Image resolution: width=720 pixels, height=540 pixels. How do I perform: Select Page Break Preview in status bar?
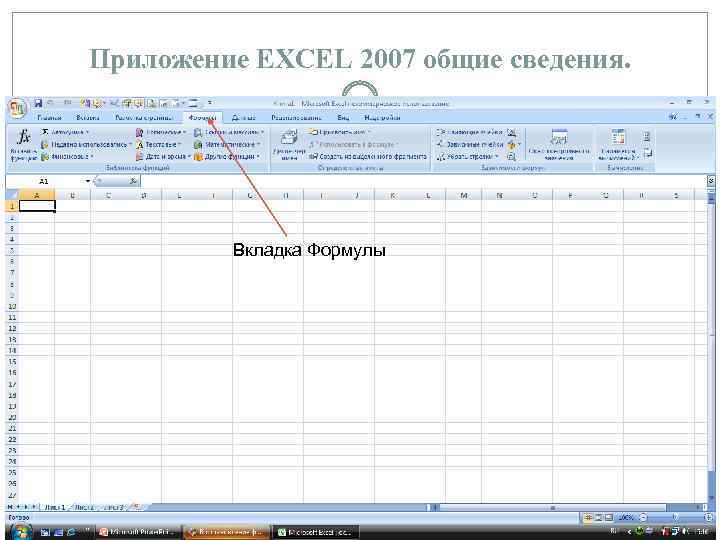[608, 518]
